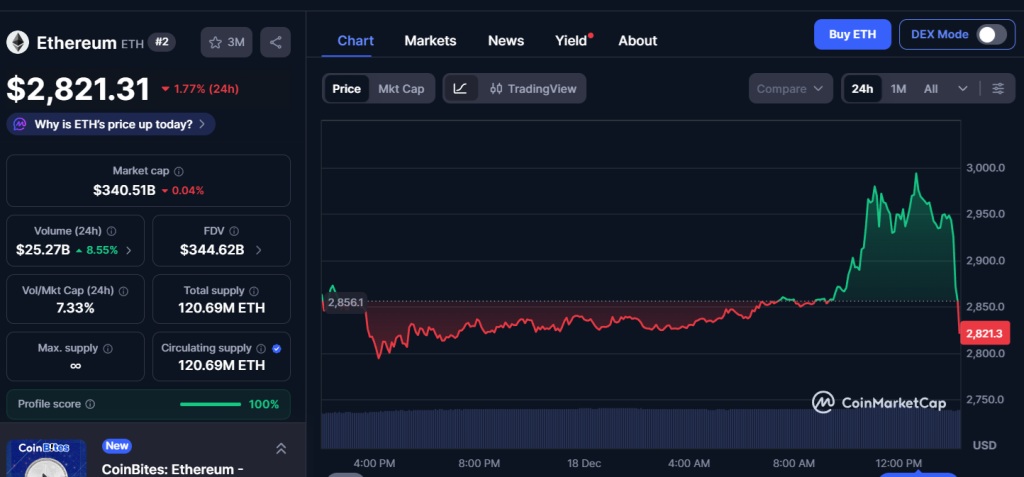Click the Volume (24h) info icon
This screenshot has height=477, width=1024.
(x=112, y=231)
